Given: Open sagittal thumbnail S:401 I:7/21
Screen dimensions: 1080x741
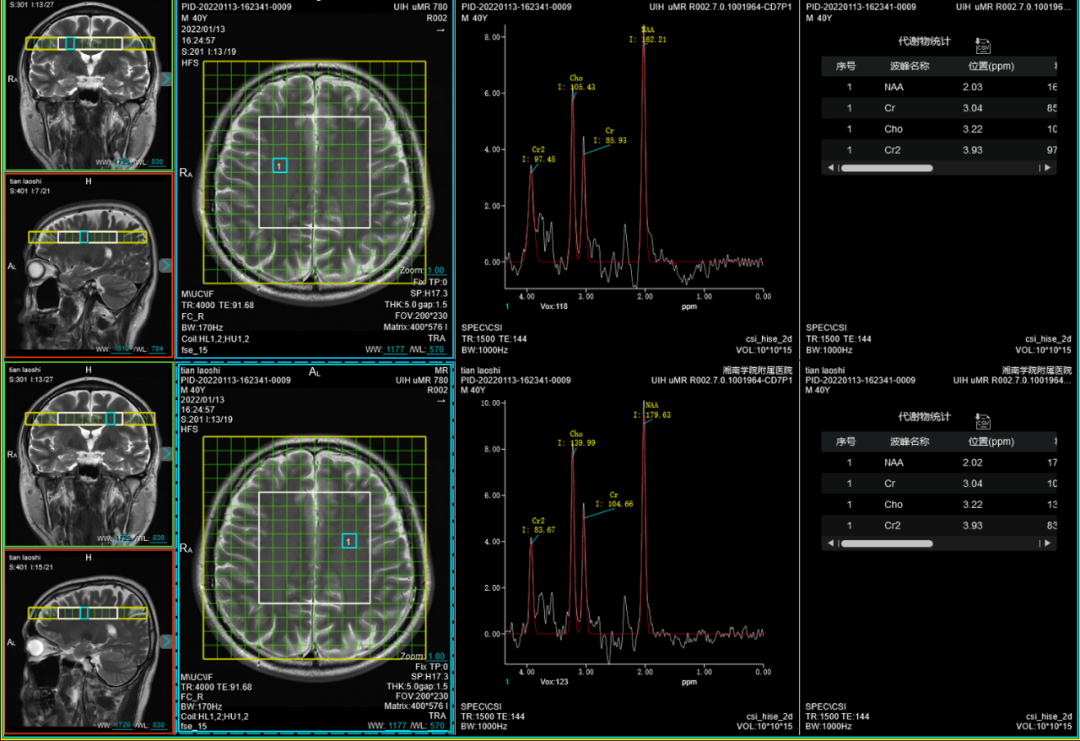Looking at the screenshot, I should click(89, 265).
